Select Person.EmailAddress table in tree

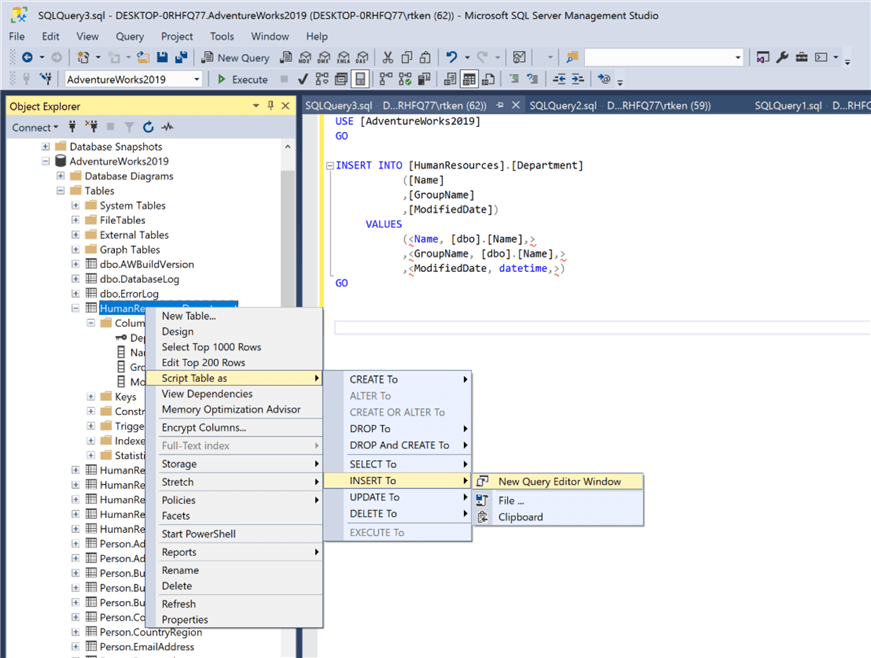pos(147,647)
